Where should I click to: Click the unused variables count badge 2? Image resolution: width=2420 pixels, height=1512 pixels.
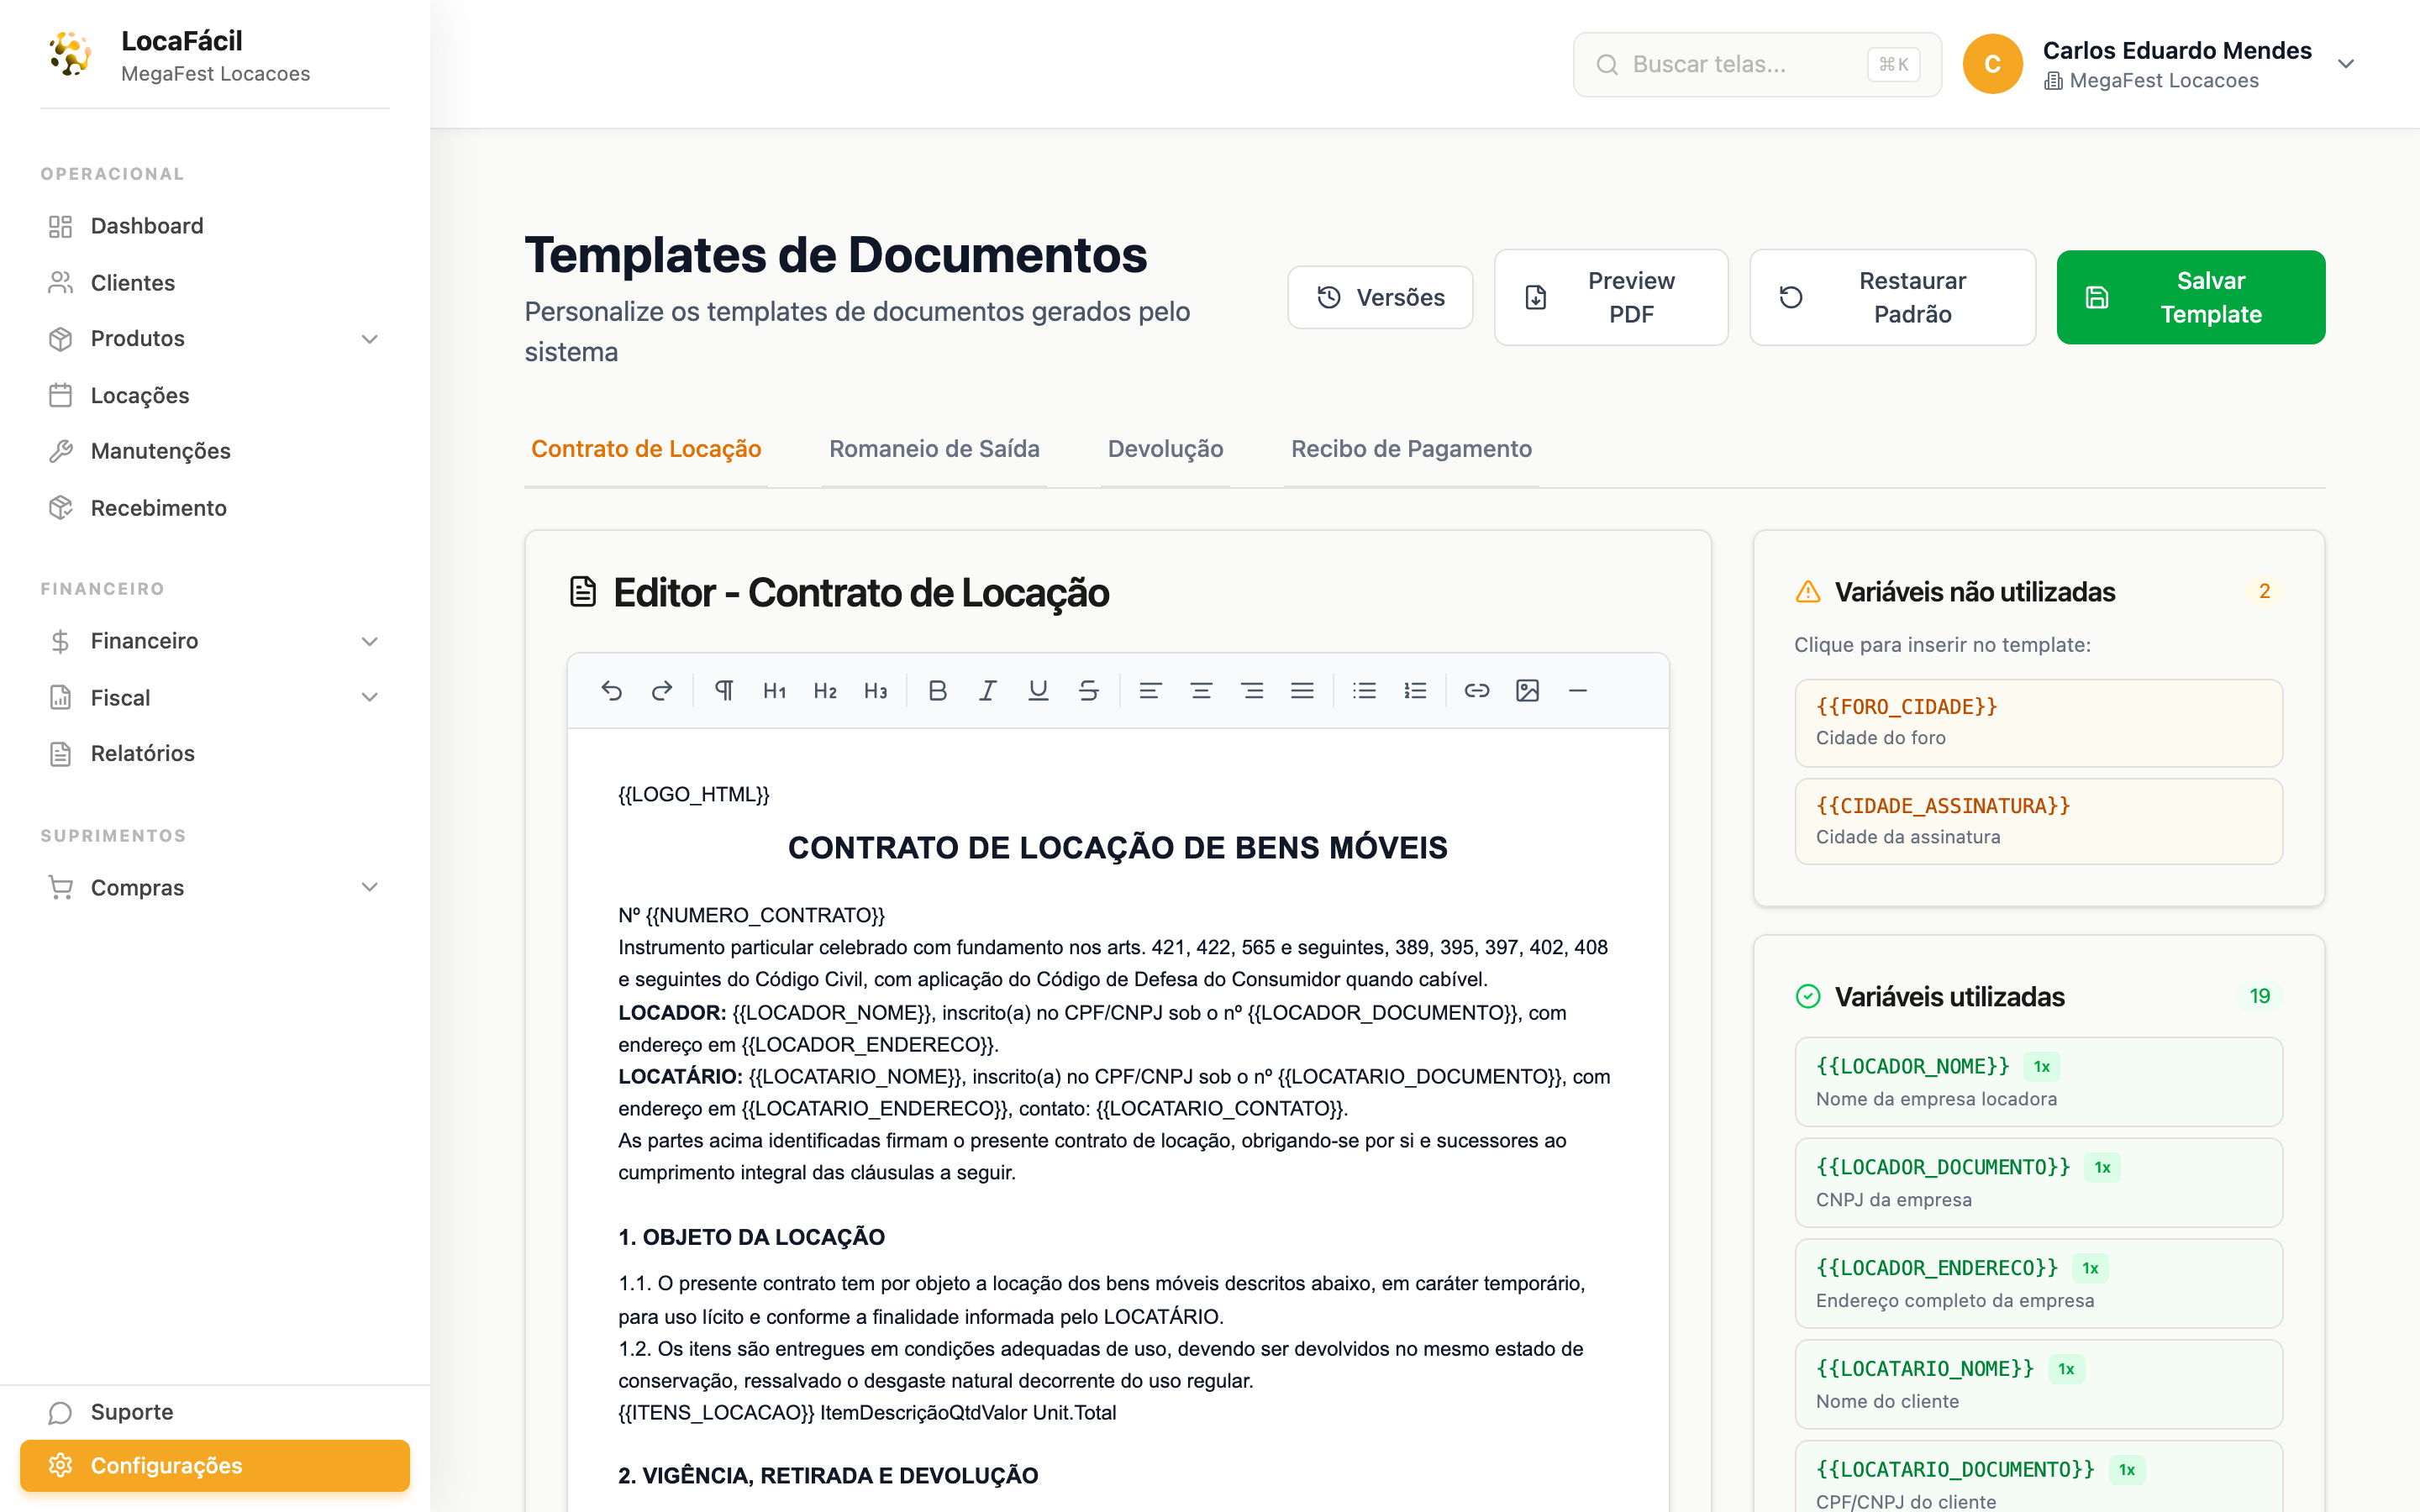click(x=2264, y=591)
